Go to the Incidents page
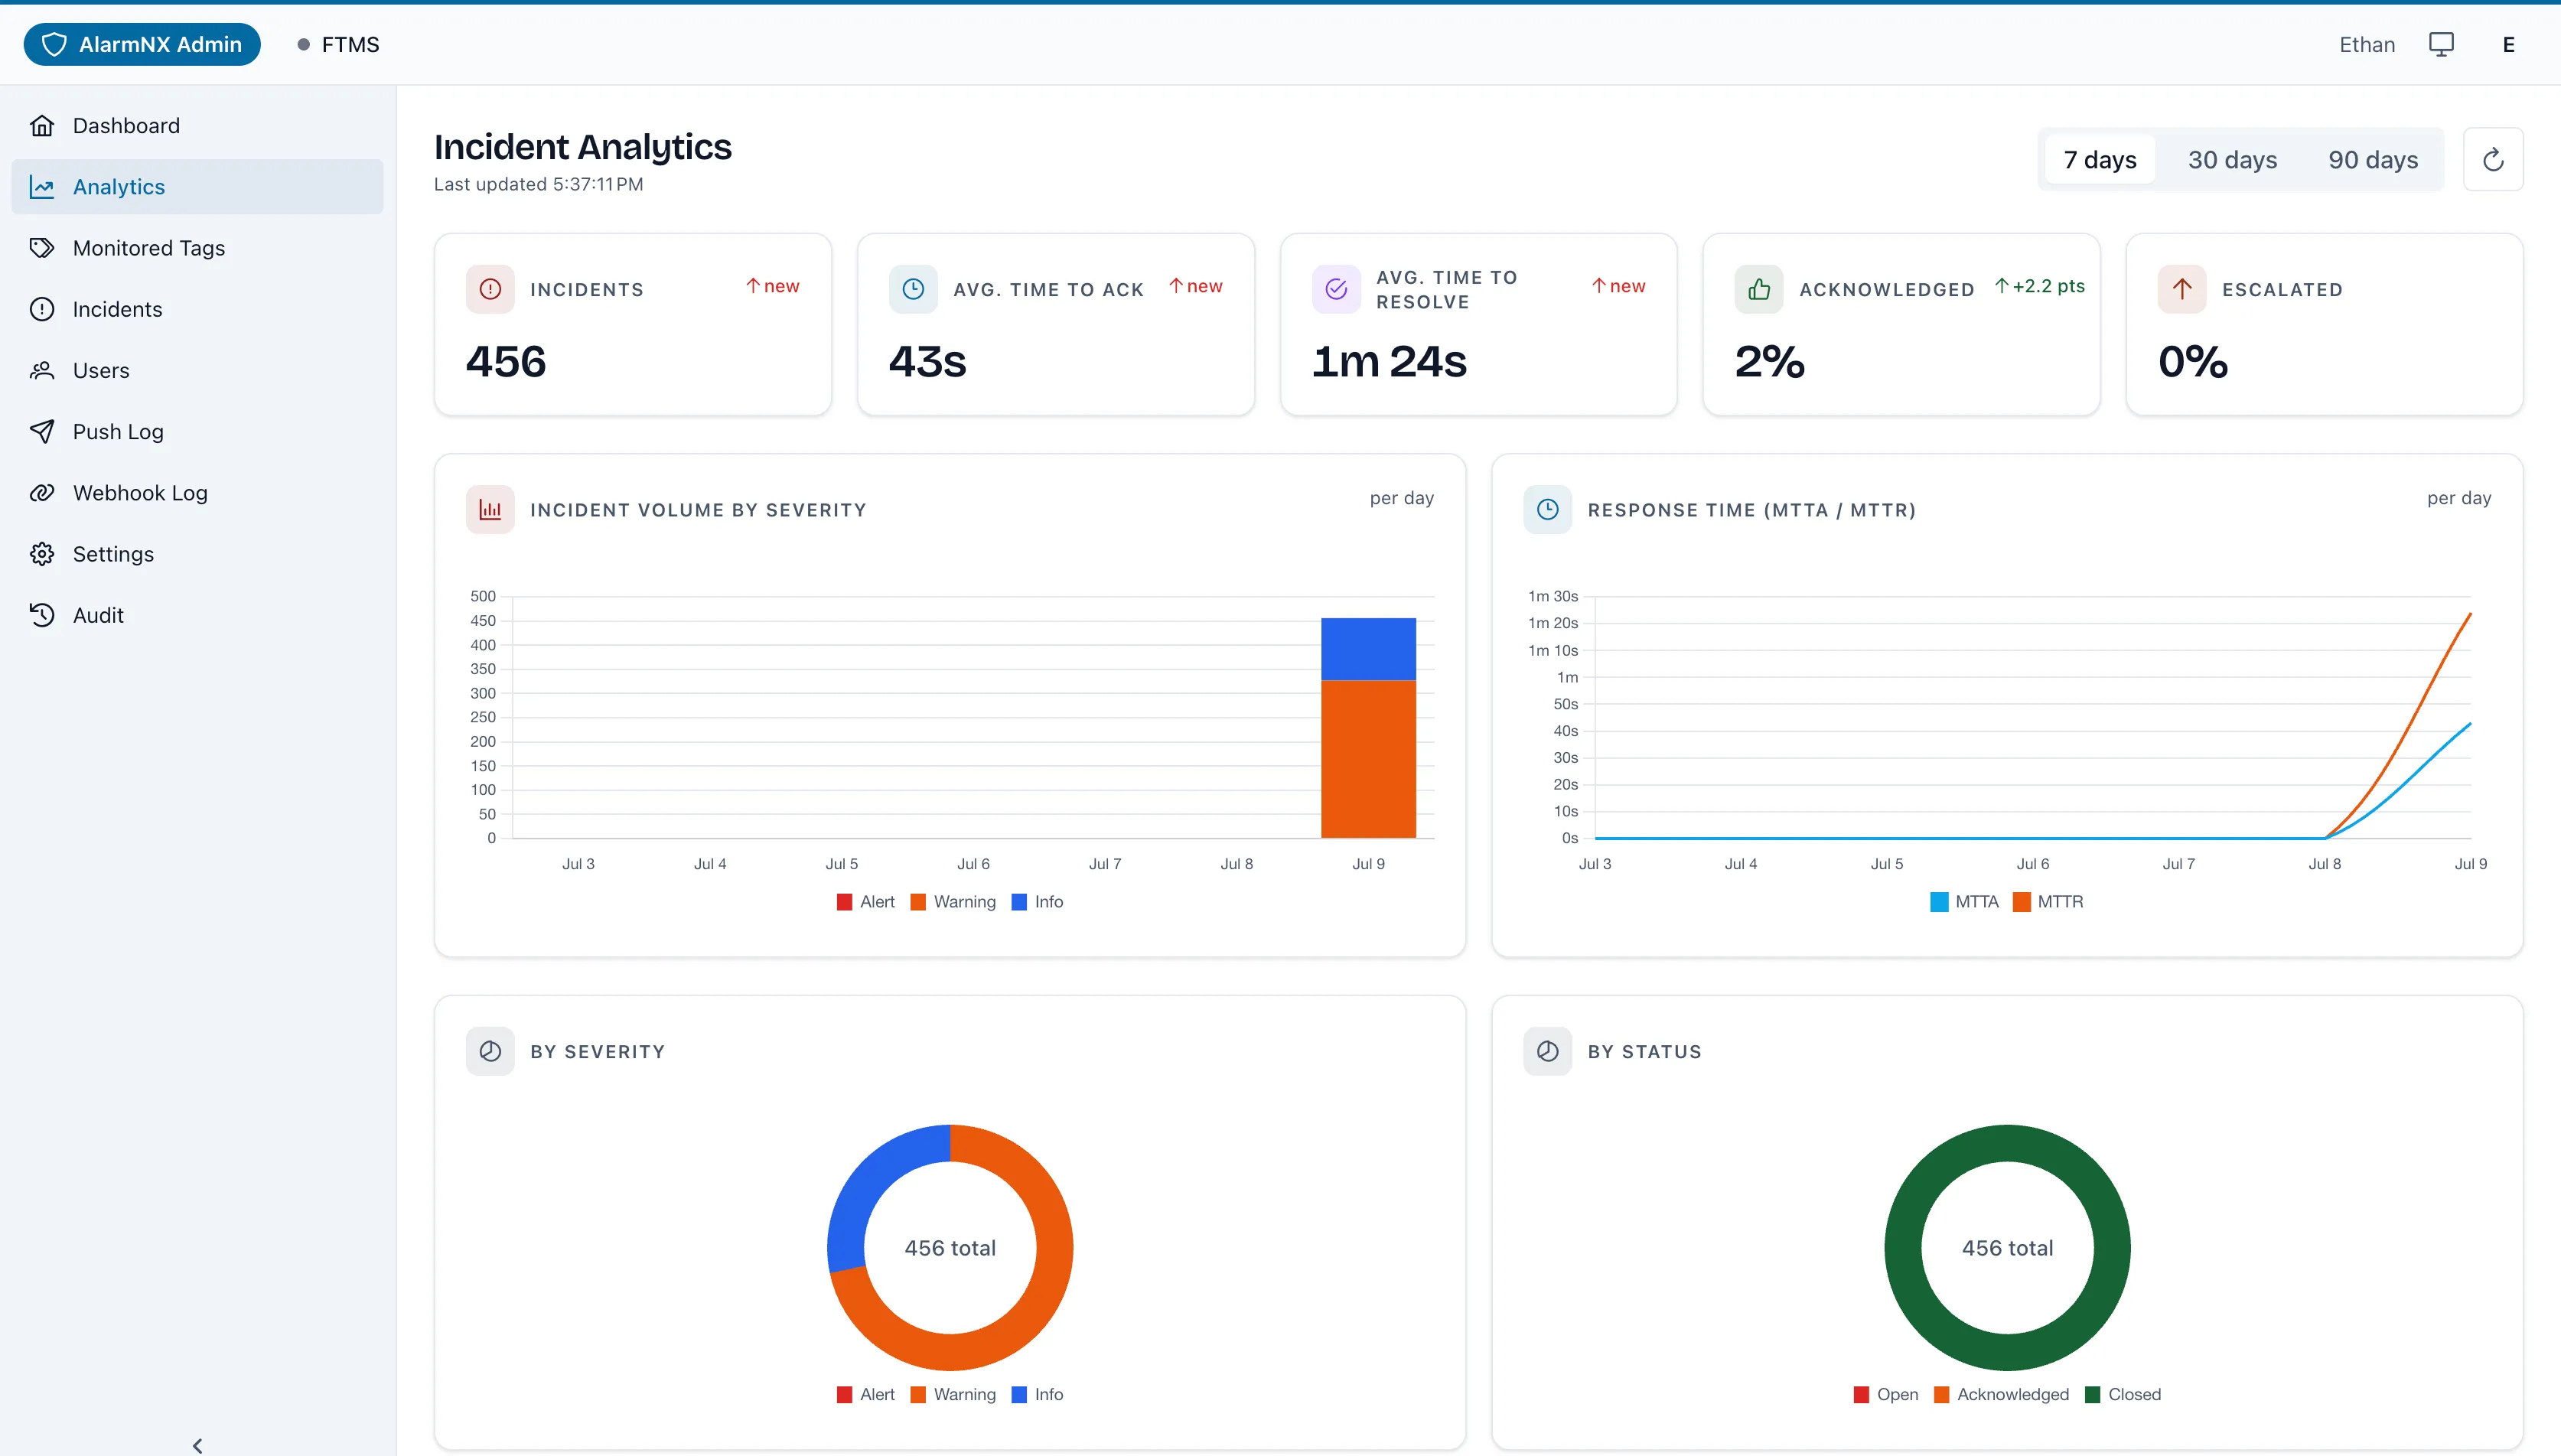2561x1456 pixels. point(197,309)
